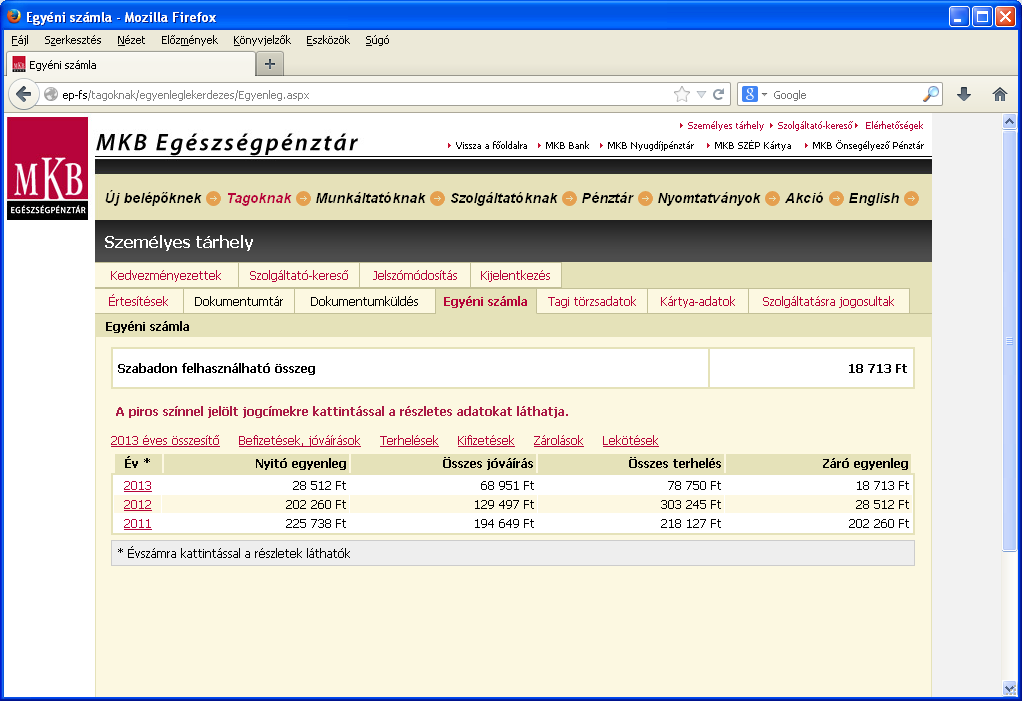Screen dimensions: 1022x701
Task: Open the 2012 year row link
Action: 138,504
